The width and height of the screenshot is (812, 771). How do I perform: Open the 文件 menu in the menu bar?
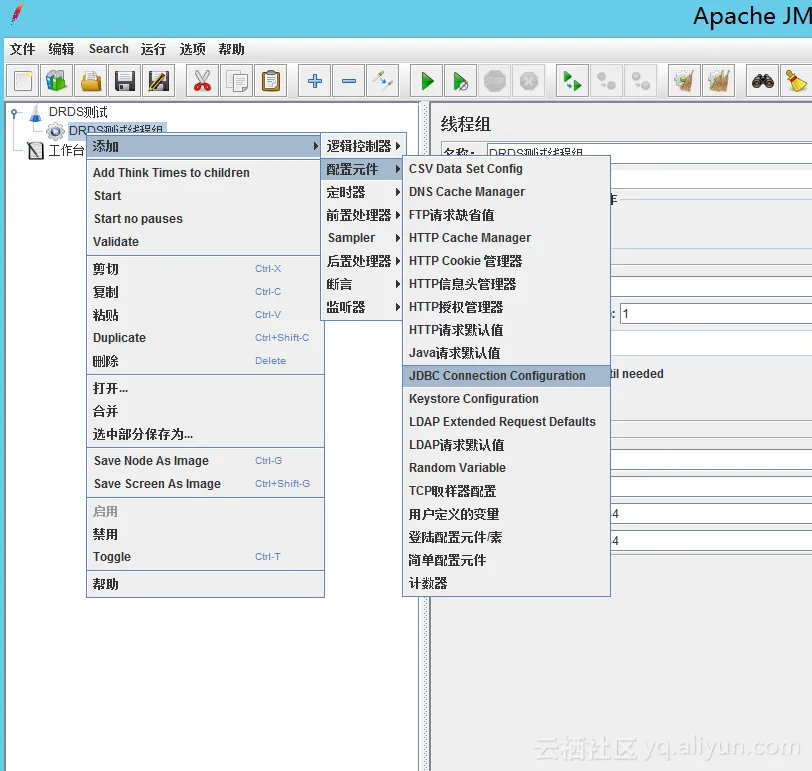tap(23, 49)
